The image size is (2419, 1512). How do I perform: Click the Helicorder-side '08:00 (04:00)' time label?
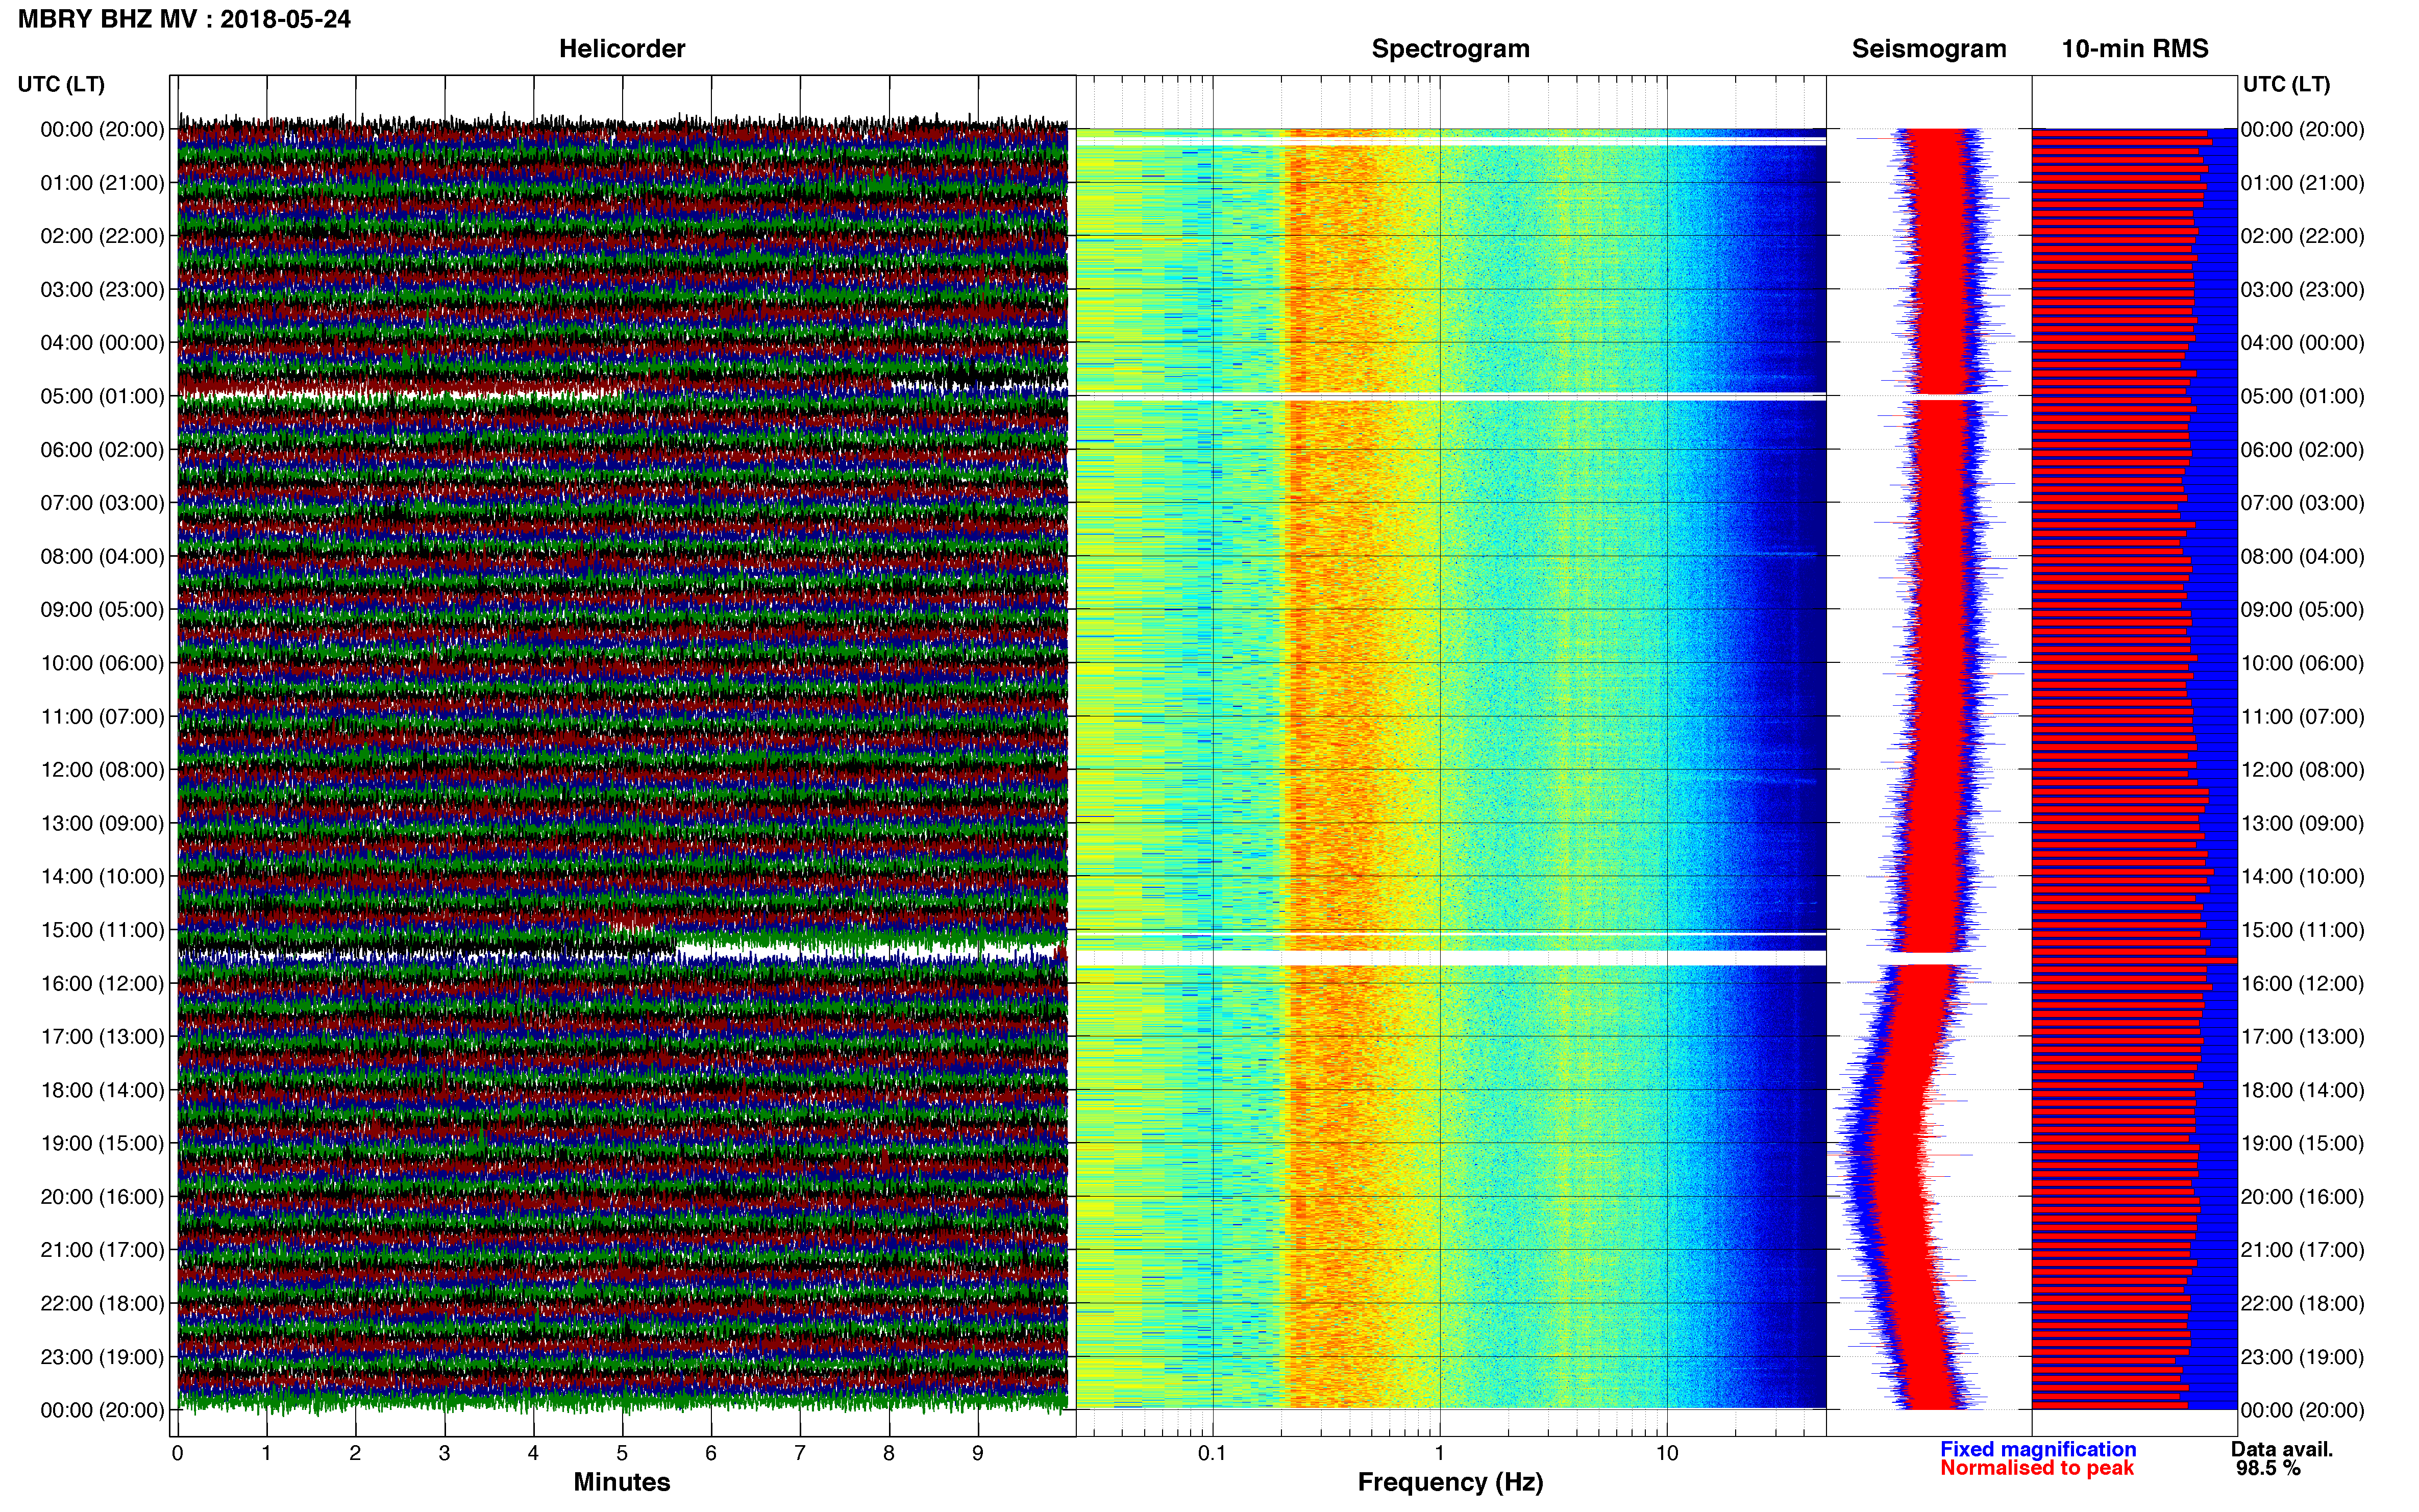click(x=102, y=556)
